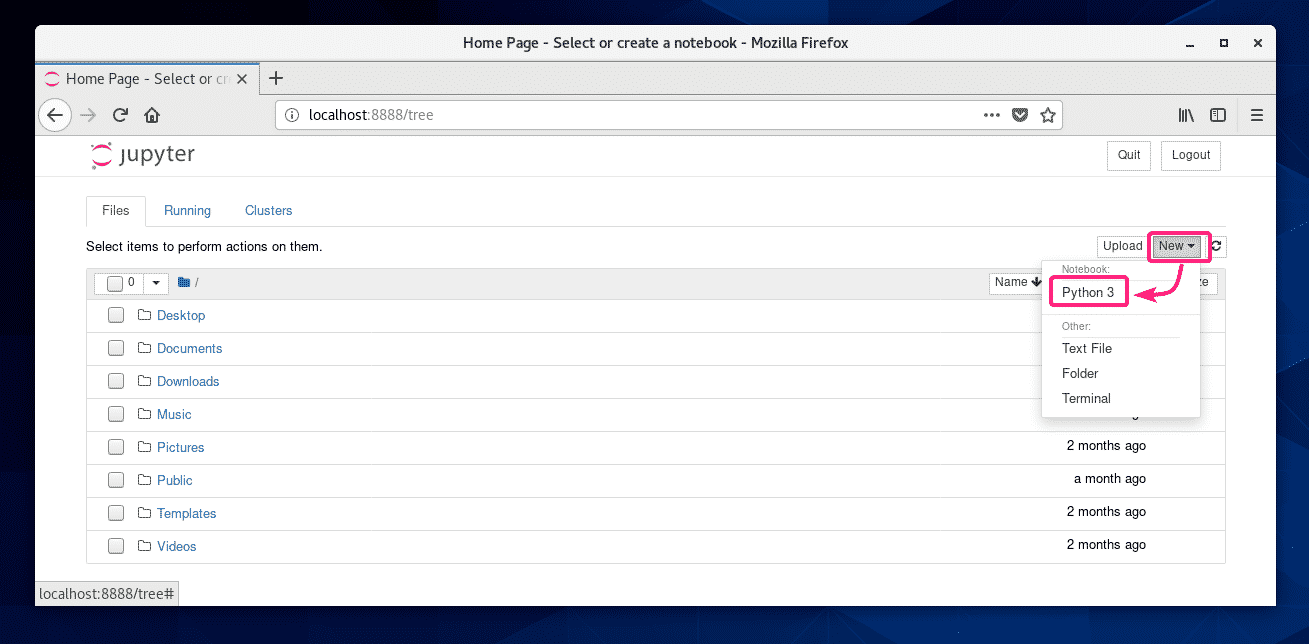Screen dimensions: 1309x644
Task: Click the Logout button
Action: (x=1190, y=155)
